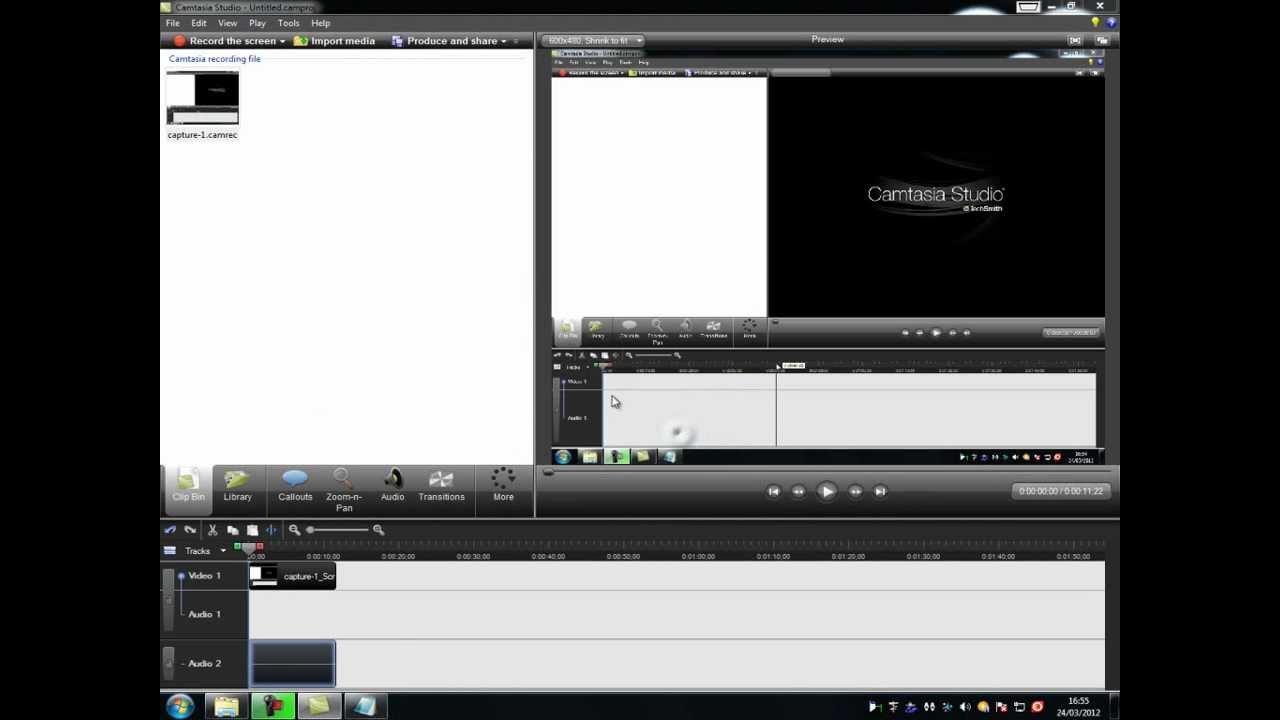Screen dimensions: 1280x720
Task: Click the blue help icon
Action: [x=1110, y=22]
